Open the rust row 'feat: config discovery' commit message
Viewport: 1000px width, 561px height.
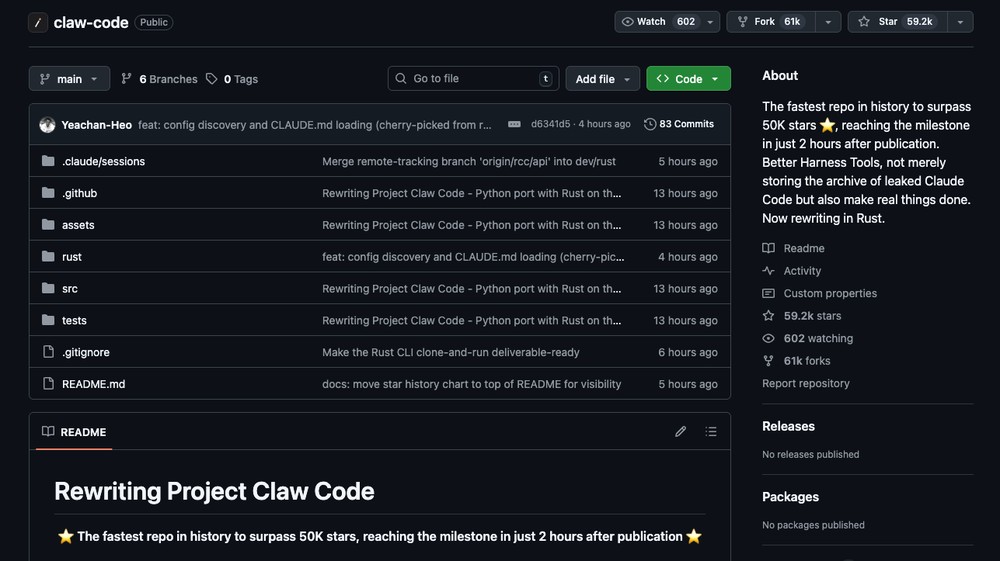[473, 257]
